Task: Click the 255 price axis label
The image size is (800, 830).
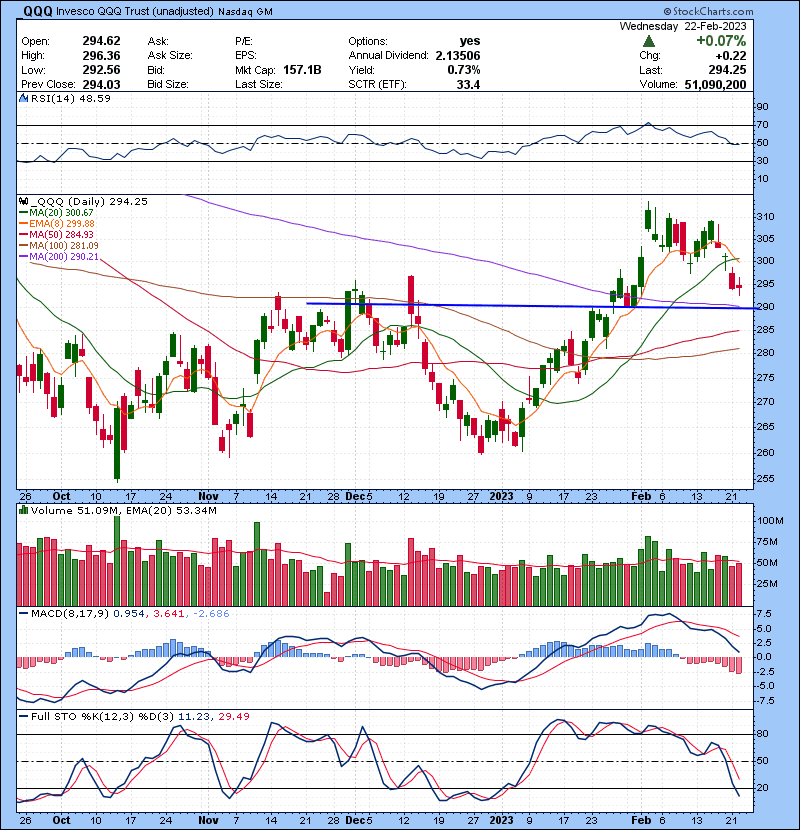Action: click(766, 478)
